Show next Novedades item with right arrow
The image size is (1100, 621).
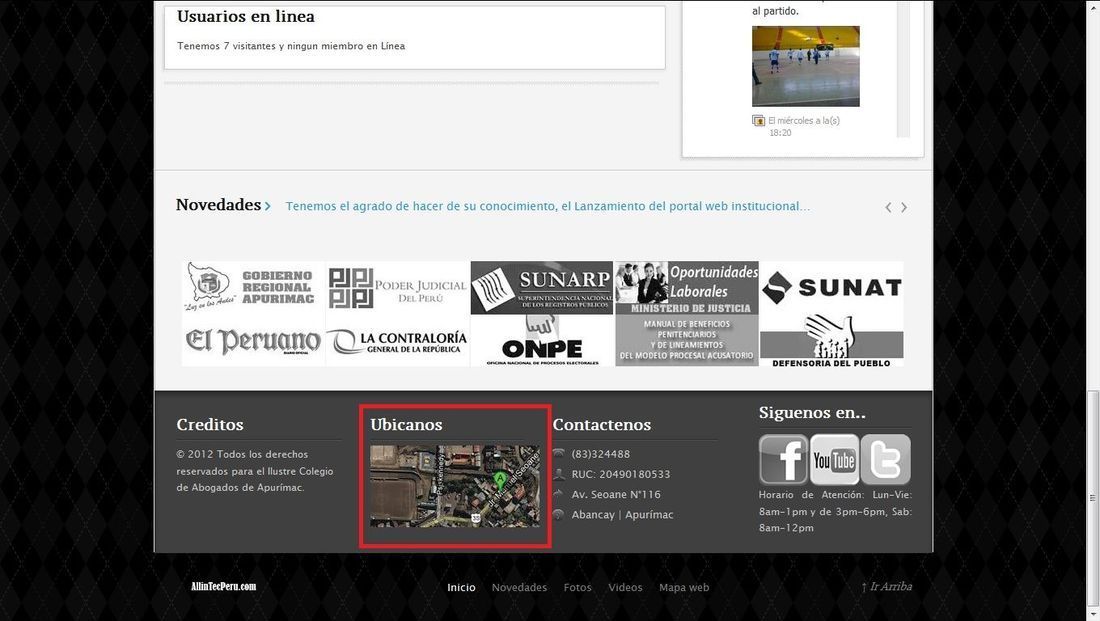[x=904, y=207]
